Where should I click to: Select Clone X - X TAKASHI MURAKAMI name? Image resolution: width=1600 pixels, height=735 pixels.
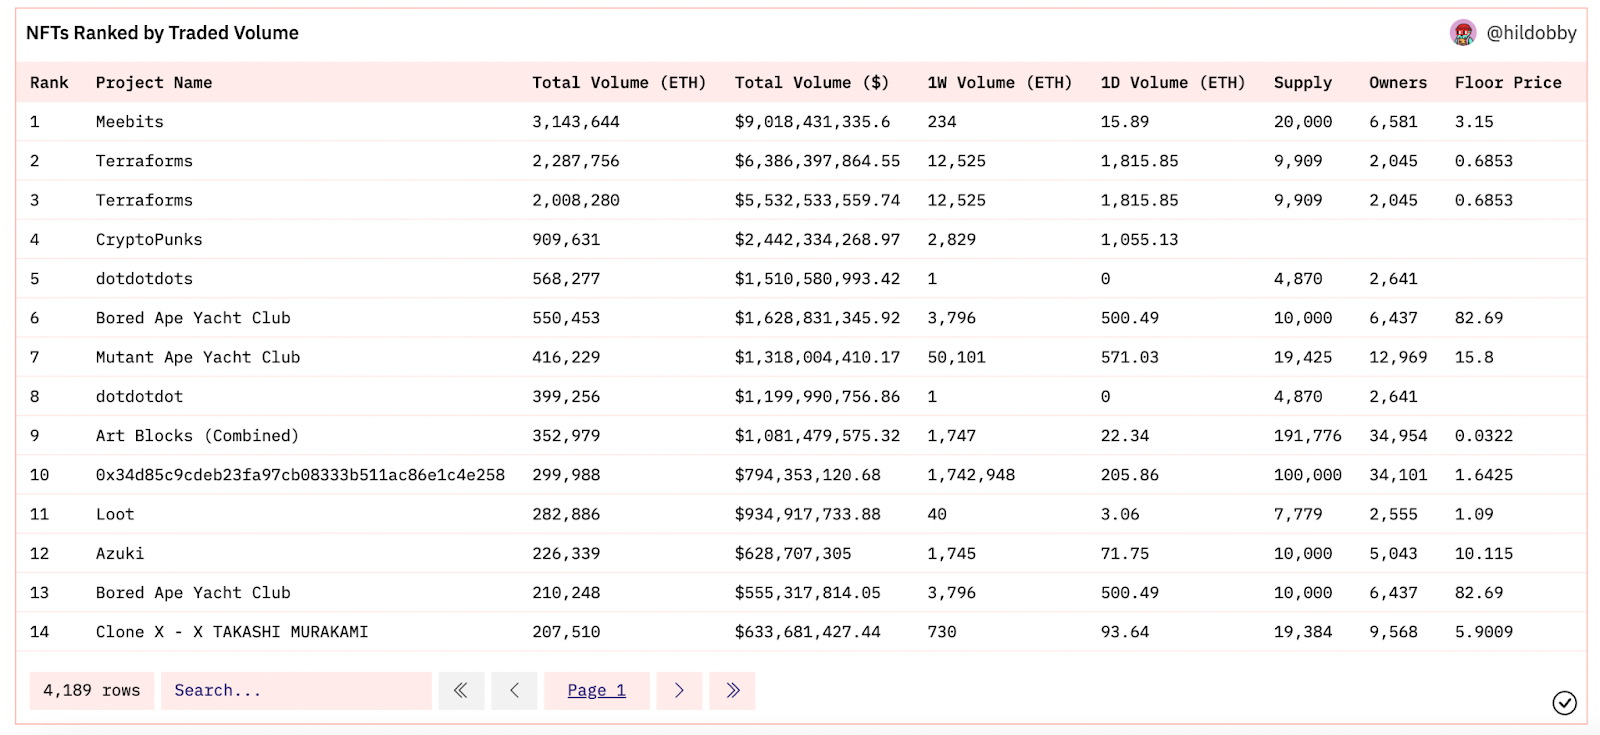tap(232, 632)
